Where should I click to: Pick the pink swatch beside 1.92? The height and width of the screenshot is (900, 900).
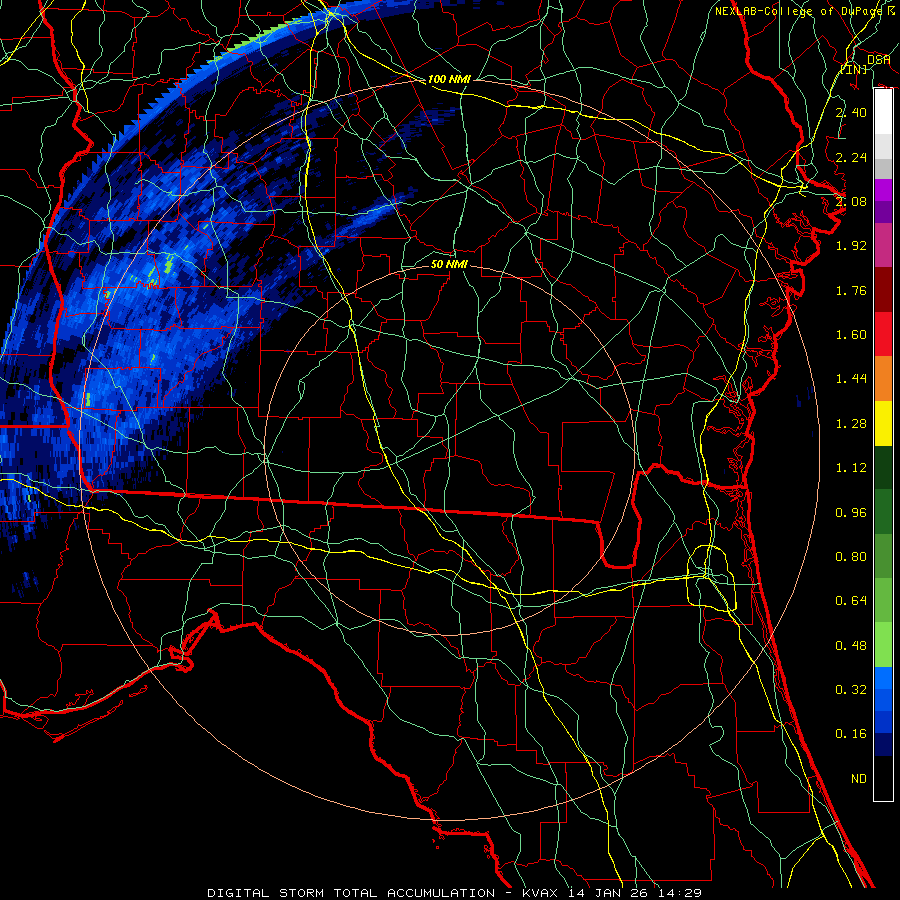click(x=883, y=245)
